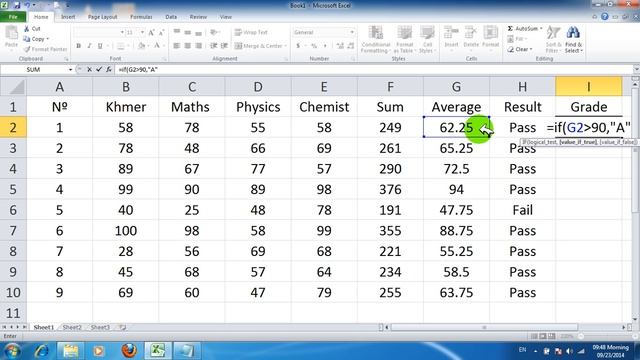Open Cell Styles gallery
The width and height of the screenshot is (640, 360).
[427, 39]
